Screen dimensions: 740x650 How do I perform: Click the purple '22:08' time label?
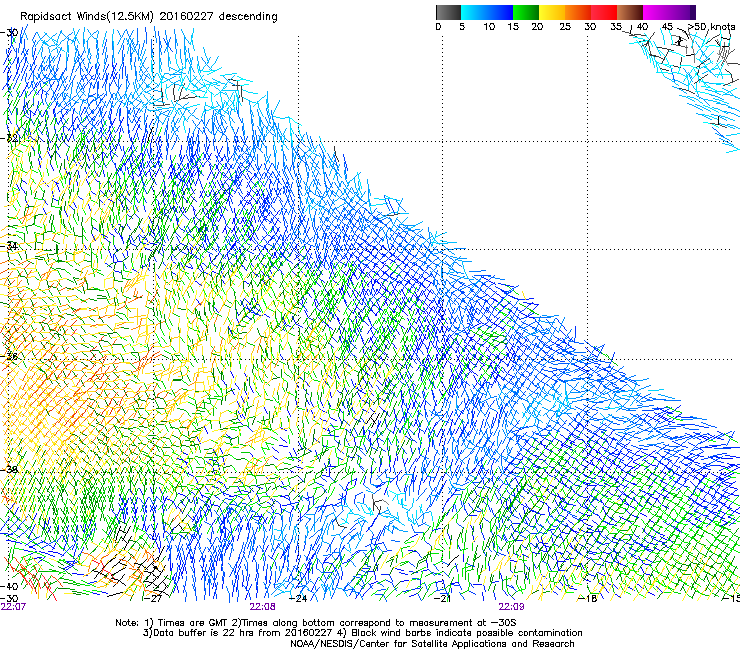tap(262, 607)
